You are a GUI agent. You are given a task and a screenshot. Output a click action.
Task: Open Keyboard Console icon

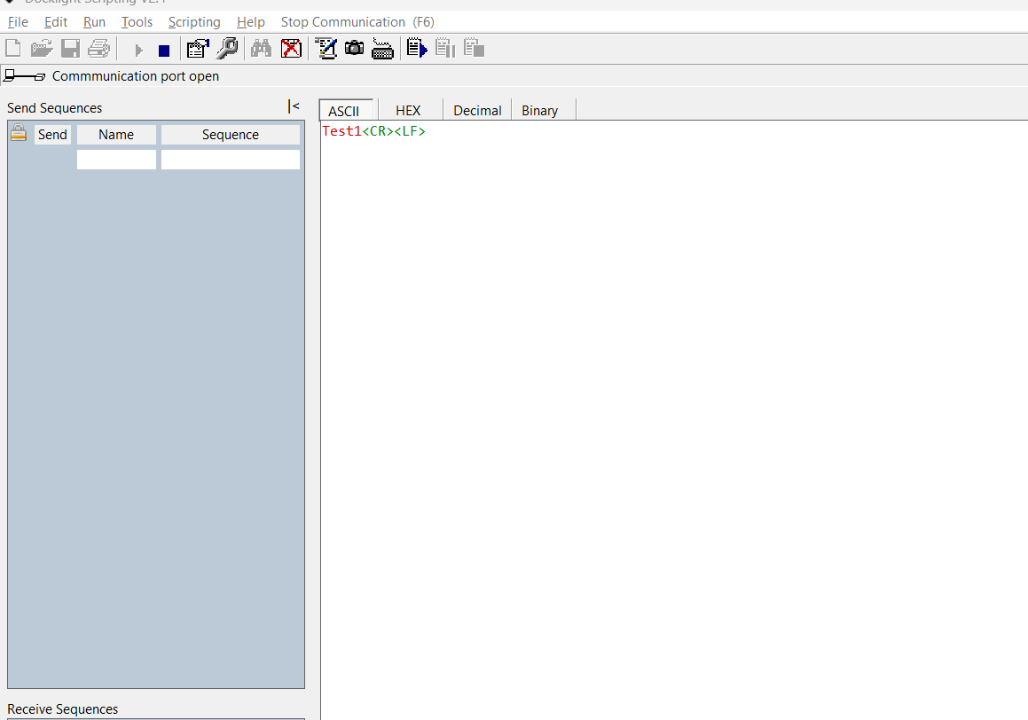tap(382, 49)
